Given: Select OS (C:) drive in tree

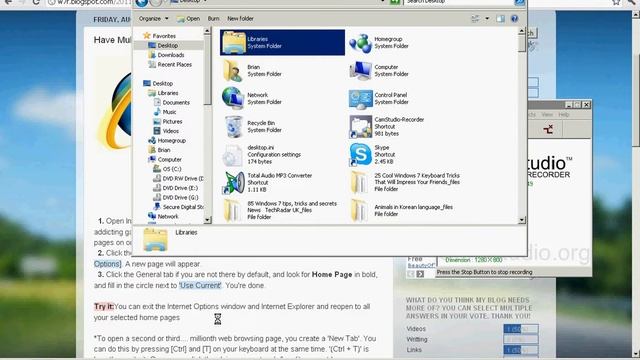Looking at the screenshot, I should pyautogui.click(x=167, y=169).
